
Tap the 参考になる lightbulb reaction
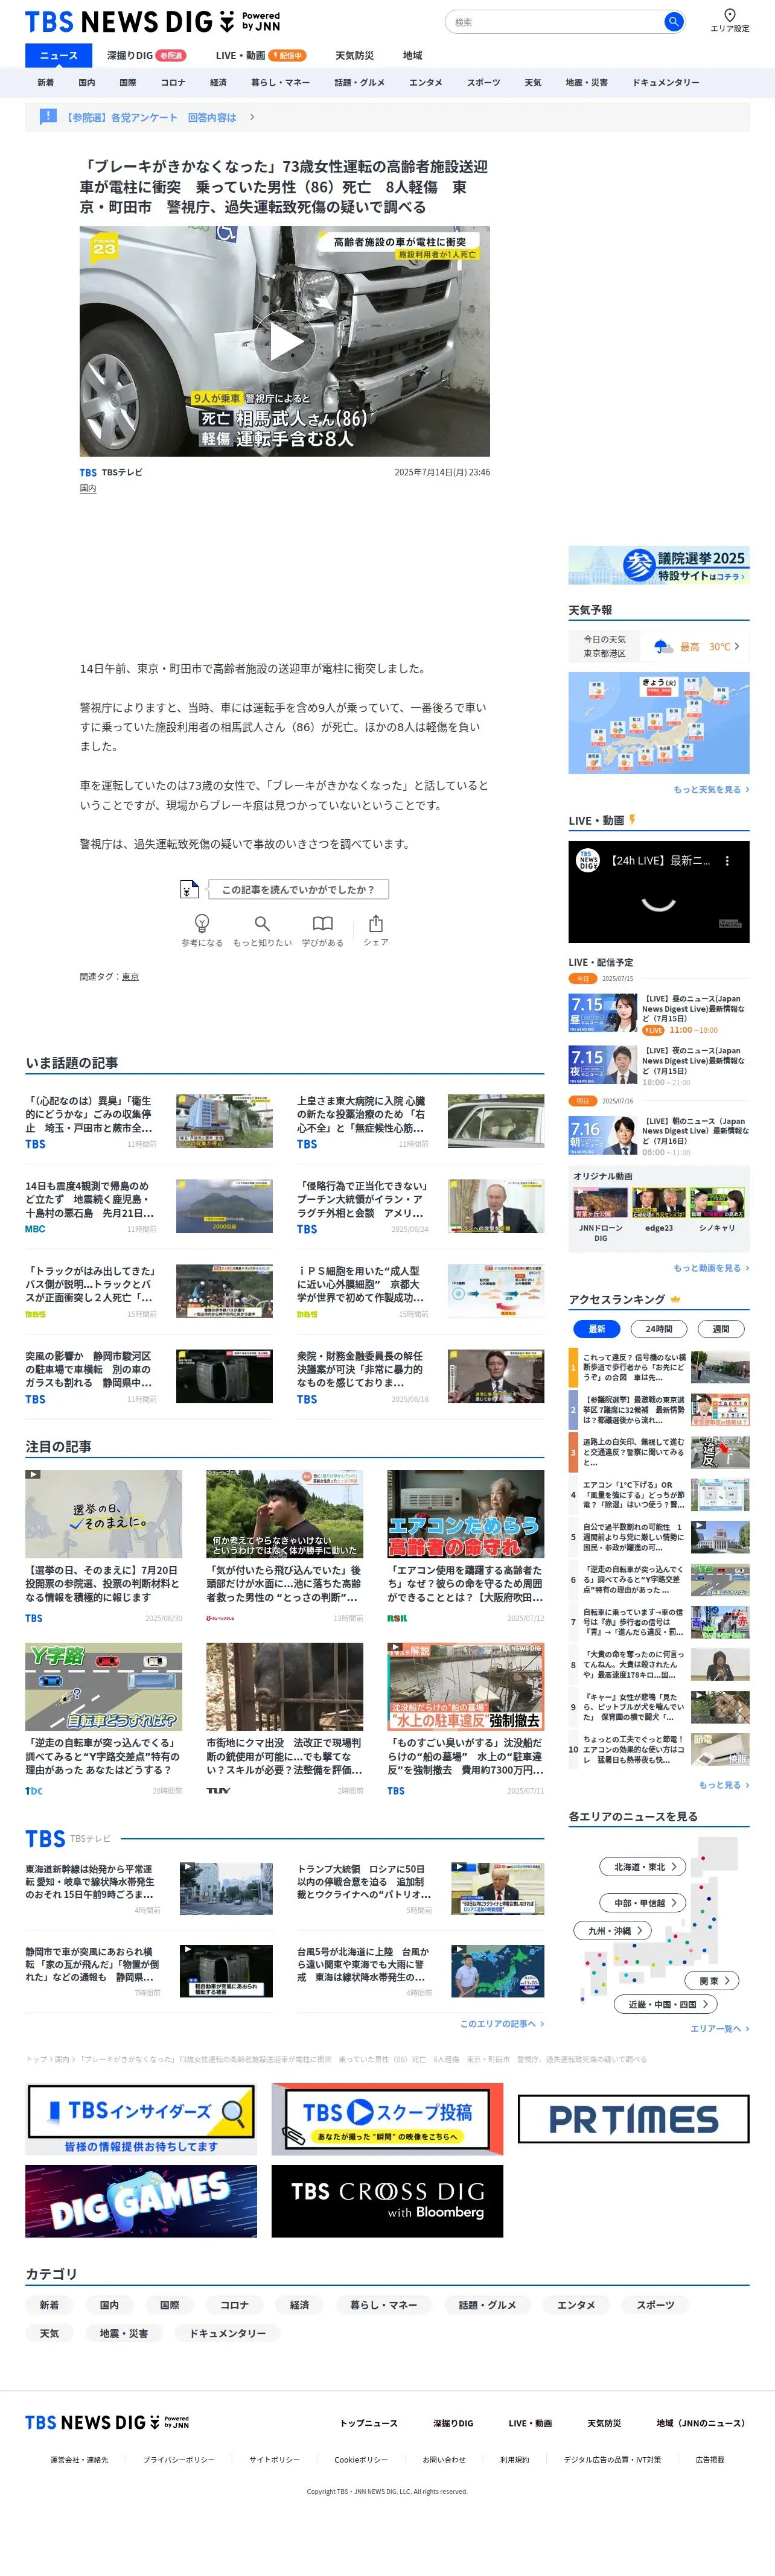pyautogui.click(x=202, y=929)
